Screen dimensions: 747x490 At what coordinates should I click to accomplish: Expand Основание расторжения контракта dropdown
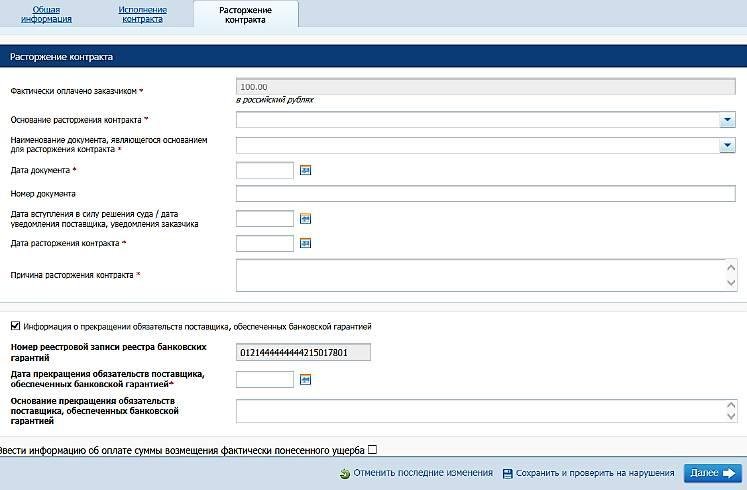point(727,120)
